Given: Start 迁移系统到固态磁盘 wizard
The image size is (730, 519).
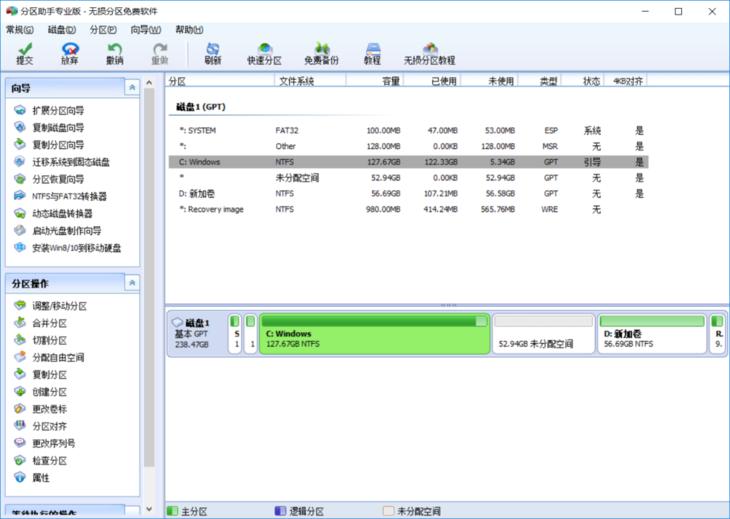Looking at the screenshot, I should [62, 162].
